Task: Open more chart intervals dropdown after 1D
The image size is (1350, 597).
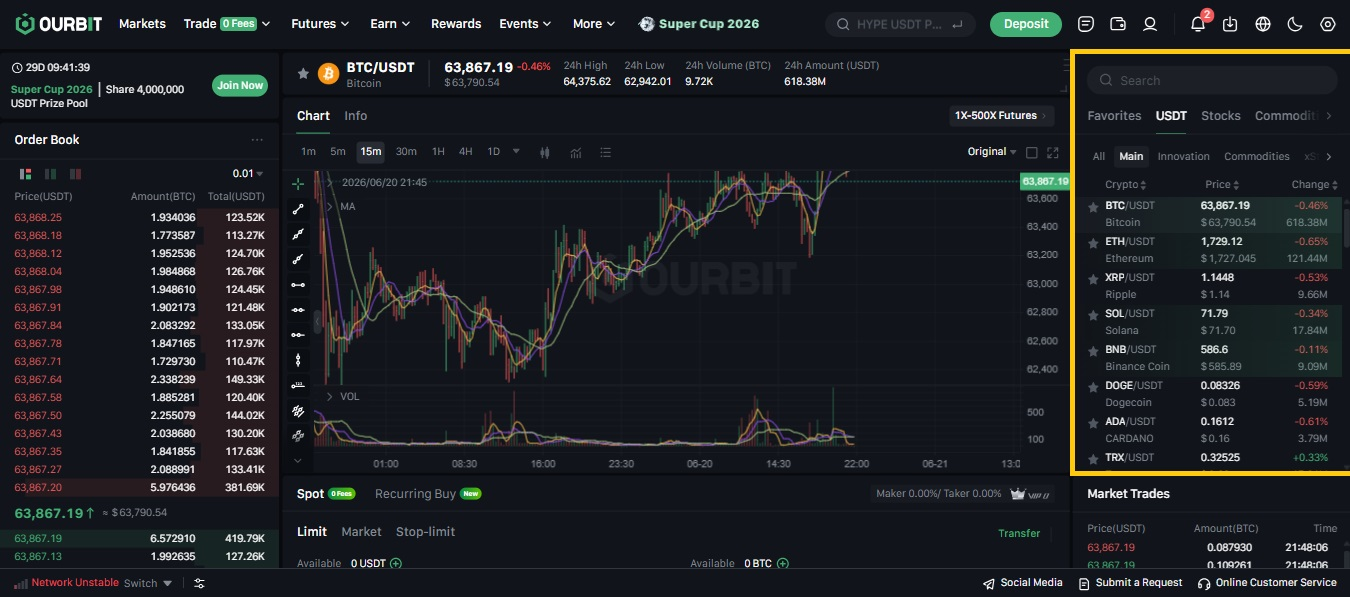Action: pyautogui.click(x=516, y=151)
